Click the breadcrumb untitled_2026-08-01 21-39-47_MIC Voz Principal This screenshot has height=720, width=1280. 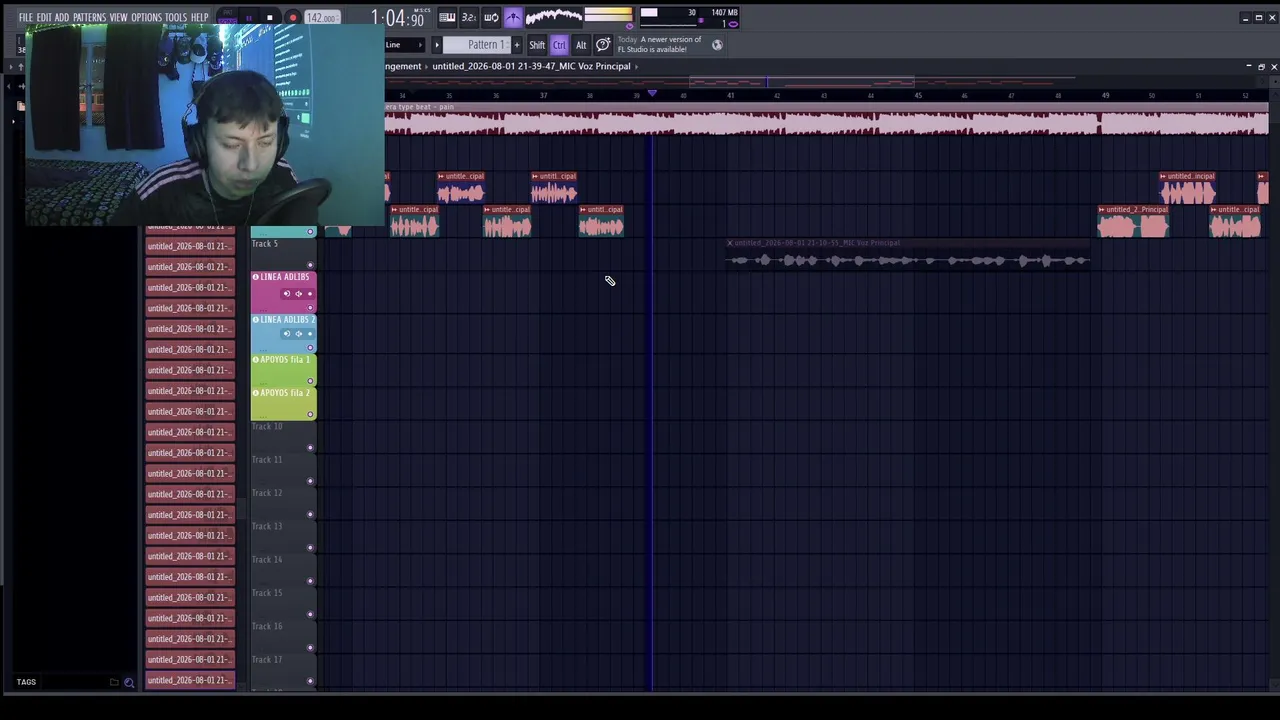click(531, 66)
